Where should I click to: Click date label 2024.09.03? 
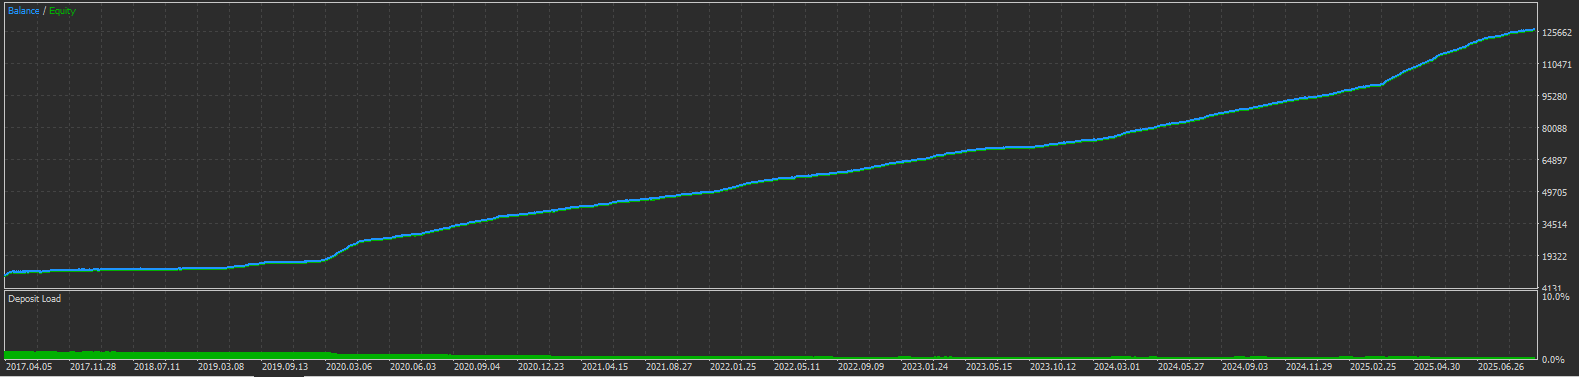coord(1245,367)
